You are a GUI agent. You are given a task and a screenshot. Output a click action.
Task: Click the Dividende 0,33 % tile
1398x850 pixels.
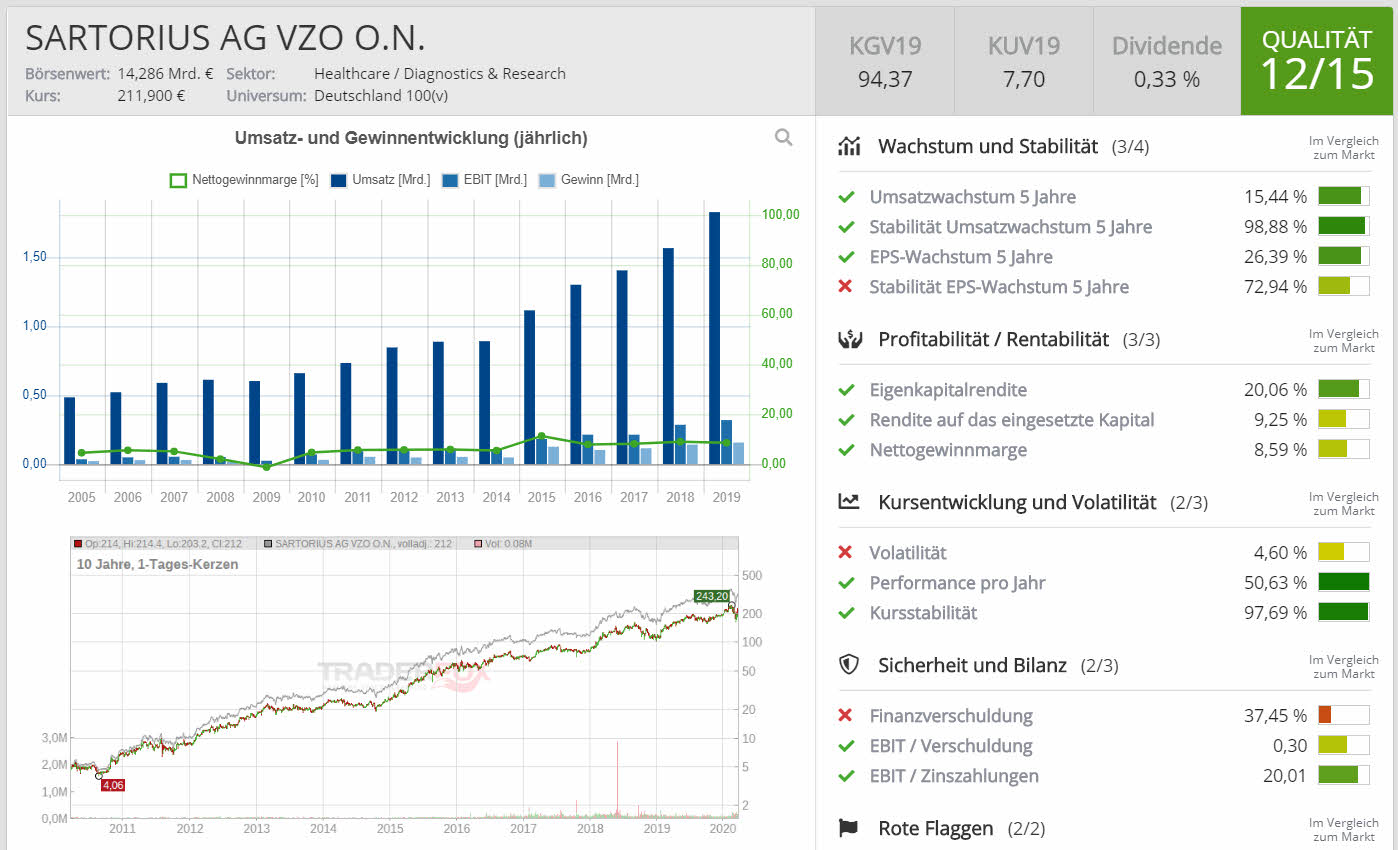pos(1167,61)
